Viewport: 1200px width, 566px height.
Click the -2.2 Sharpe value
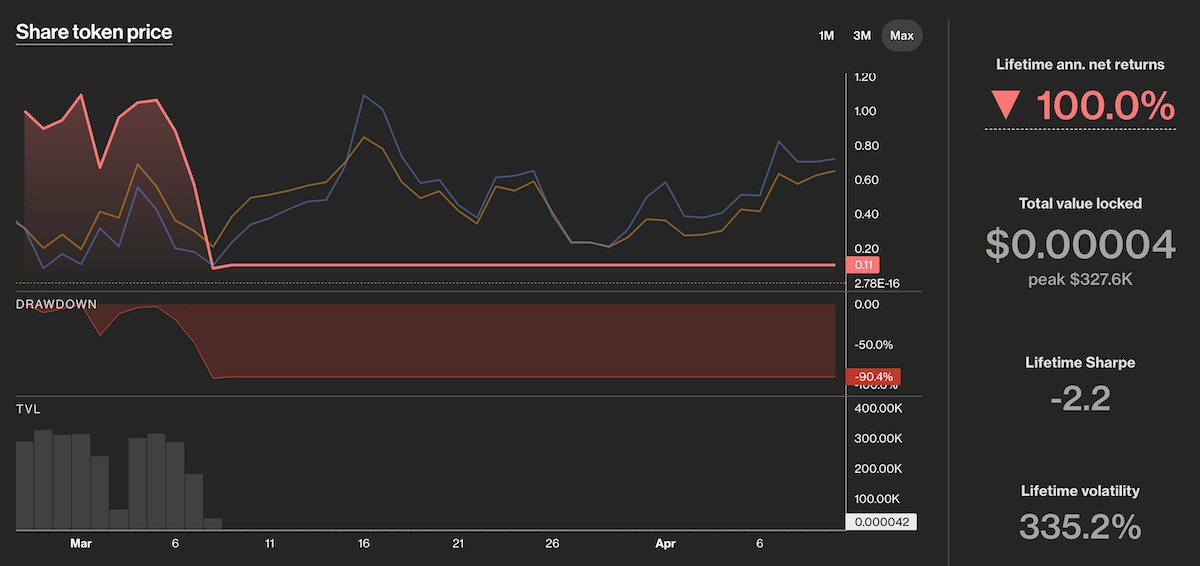click(1080, 398)
